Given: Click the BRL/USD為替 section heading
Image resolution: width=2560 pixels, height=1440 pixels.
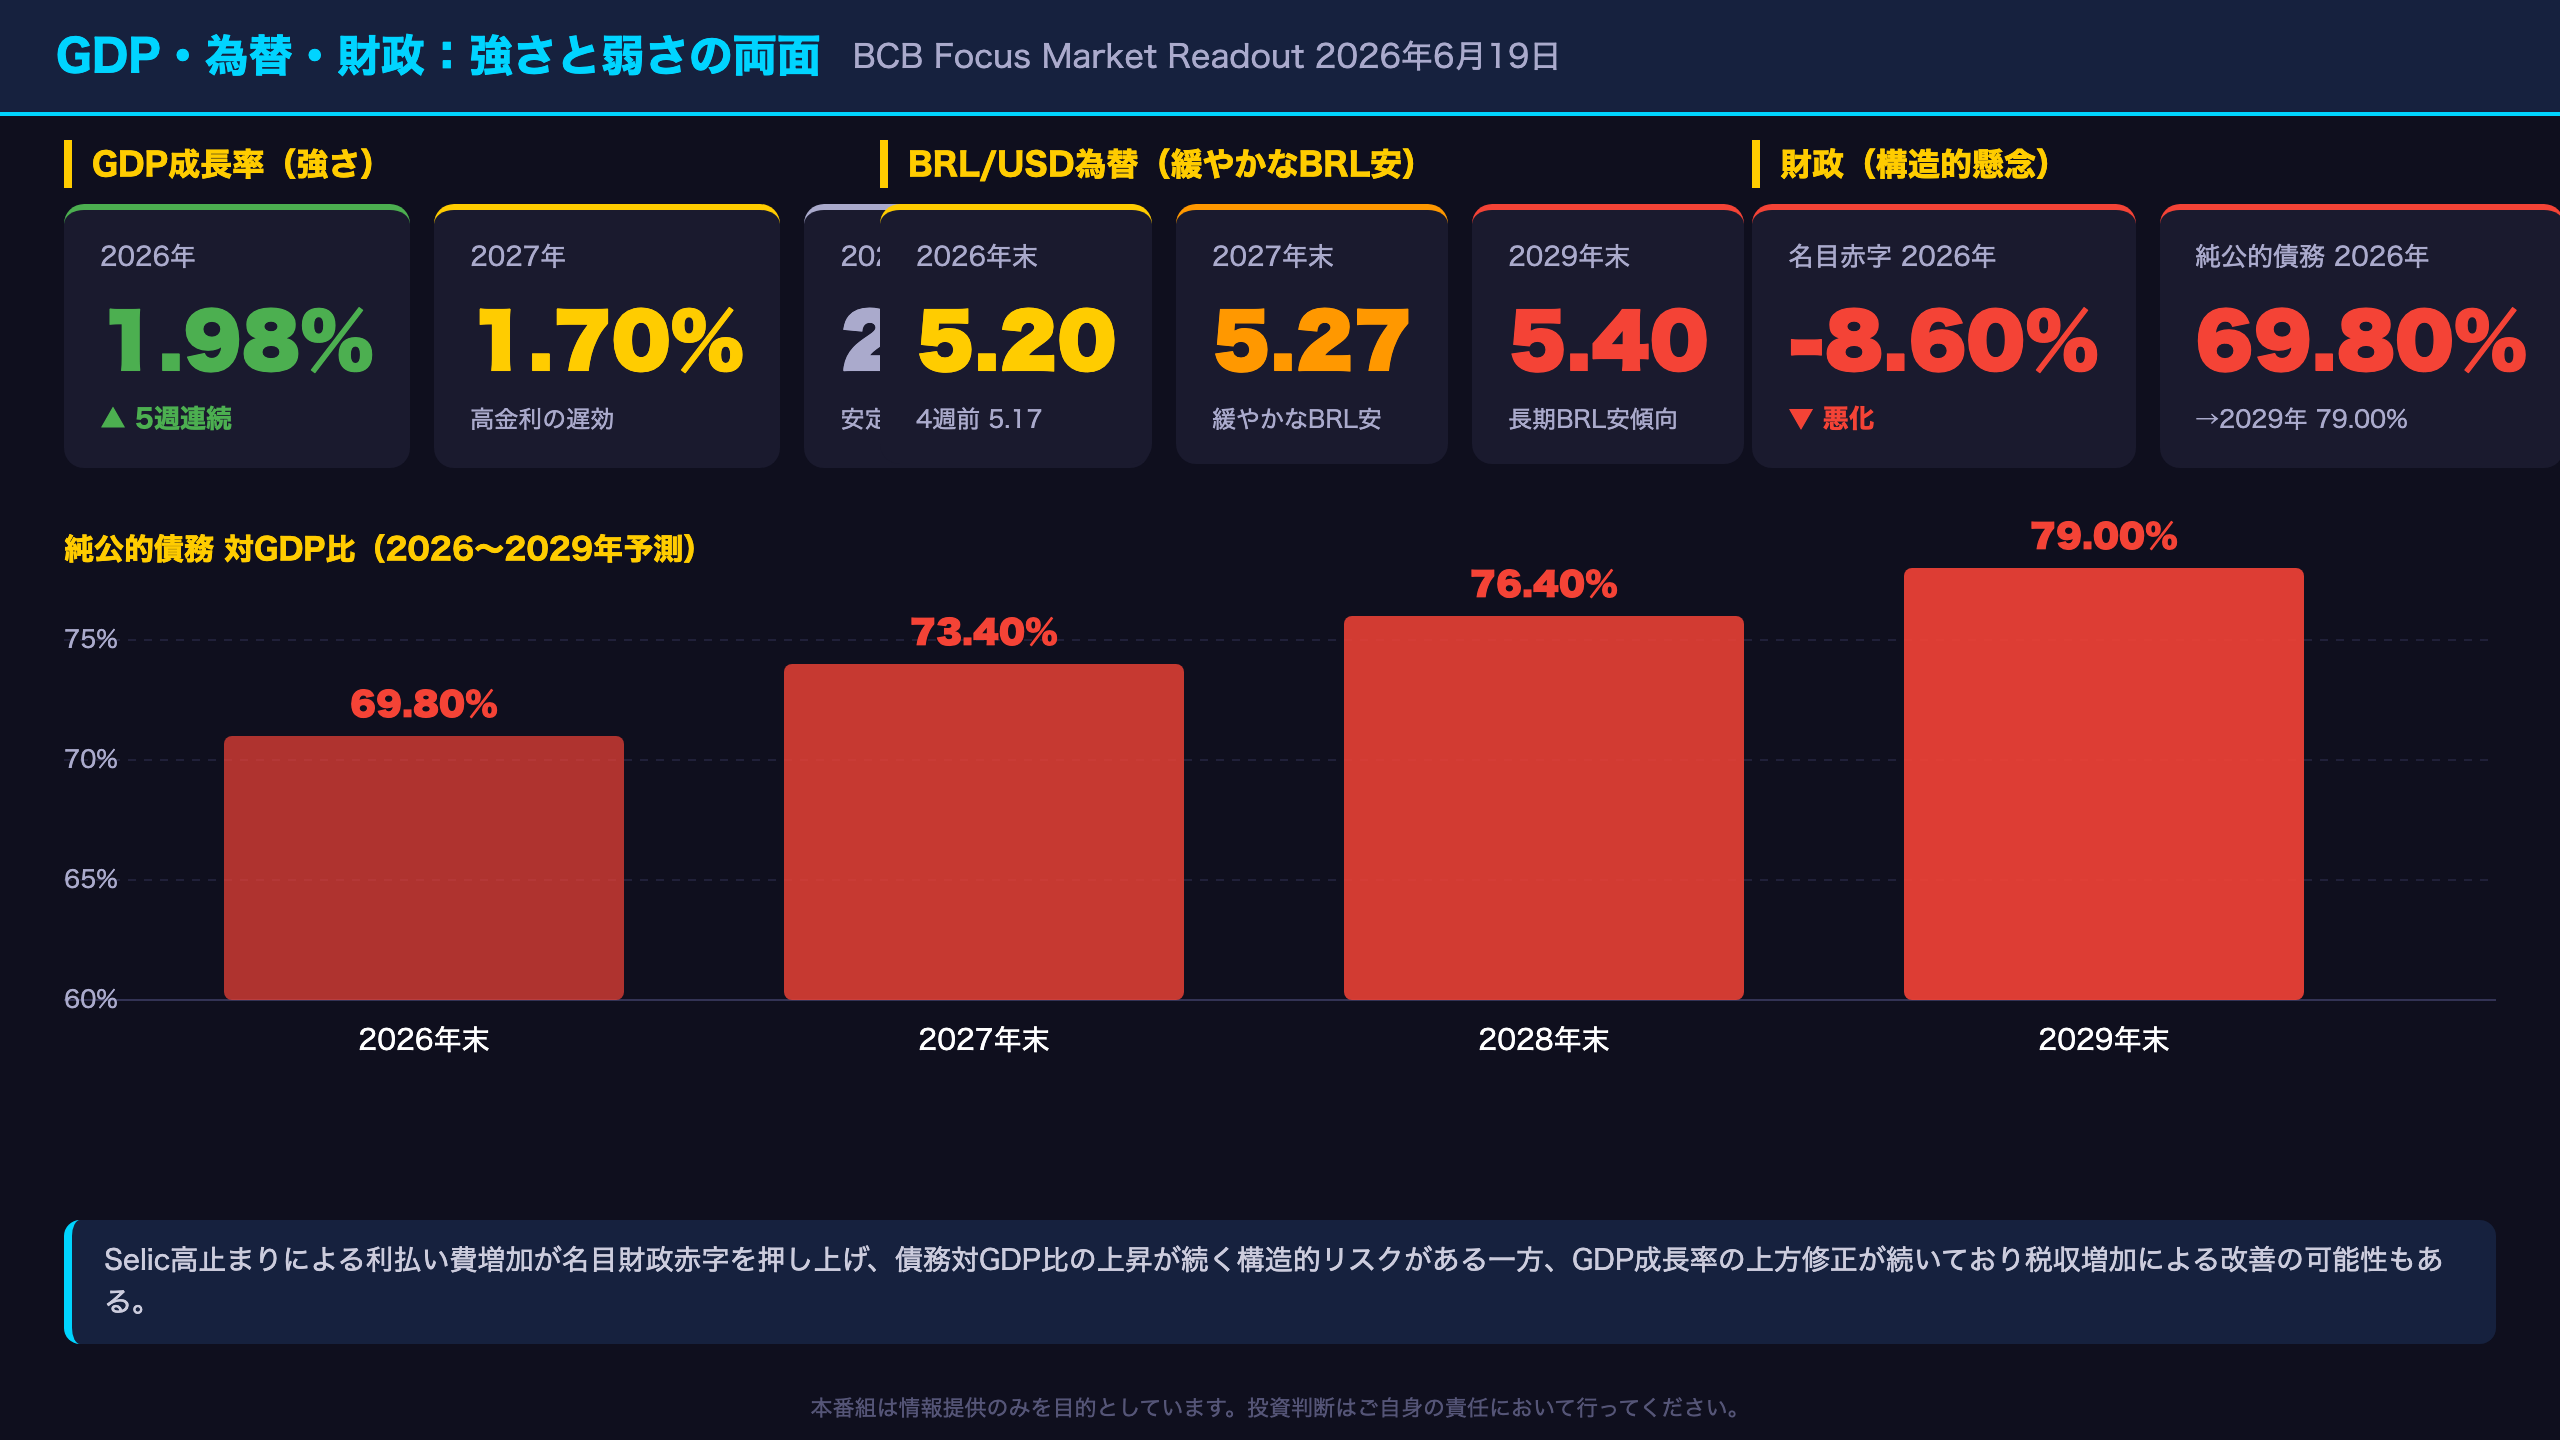Looking at the screenshot, I should click(x=1162, y=164).
